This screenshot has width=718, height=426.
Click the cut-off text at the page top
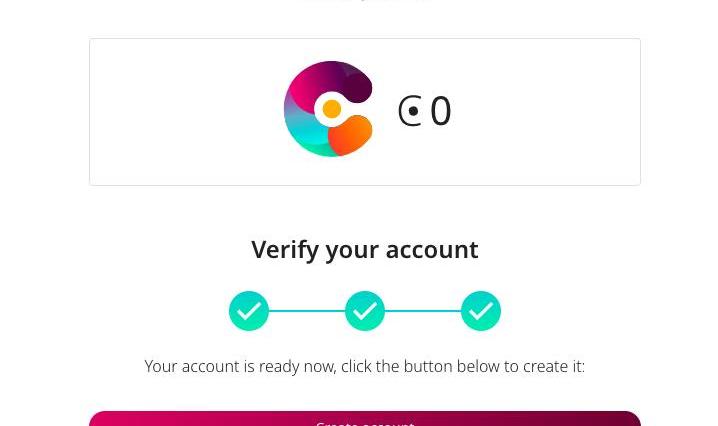365,2
